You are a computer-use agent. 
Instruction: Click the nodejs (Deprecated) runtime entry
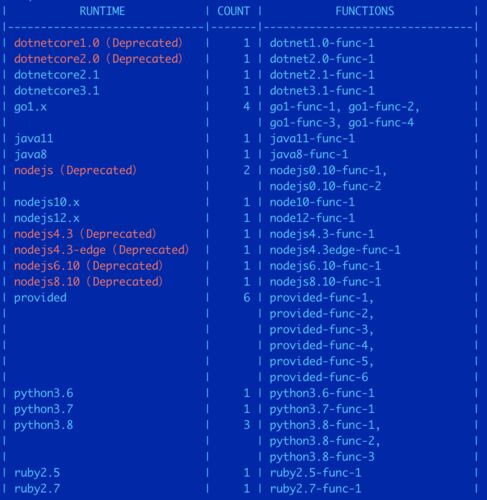[x=75, y=170]
